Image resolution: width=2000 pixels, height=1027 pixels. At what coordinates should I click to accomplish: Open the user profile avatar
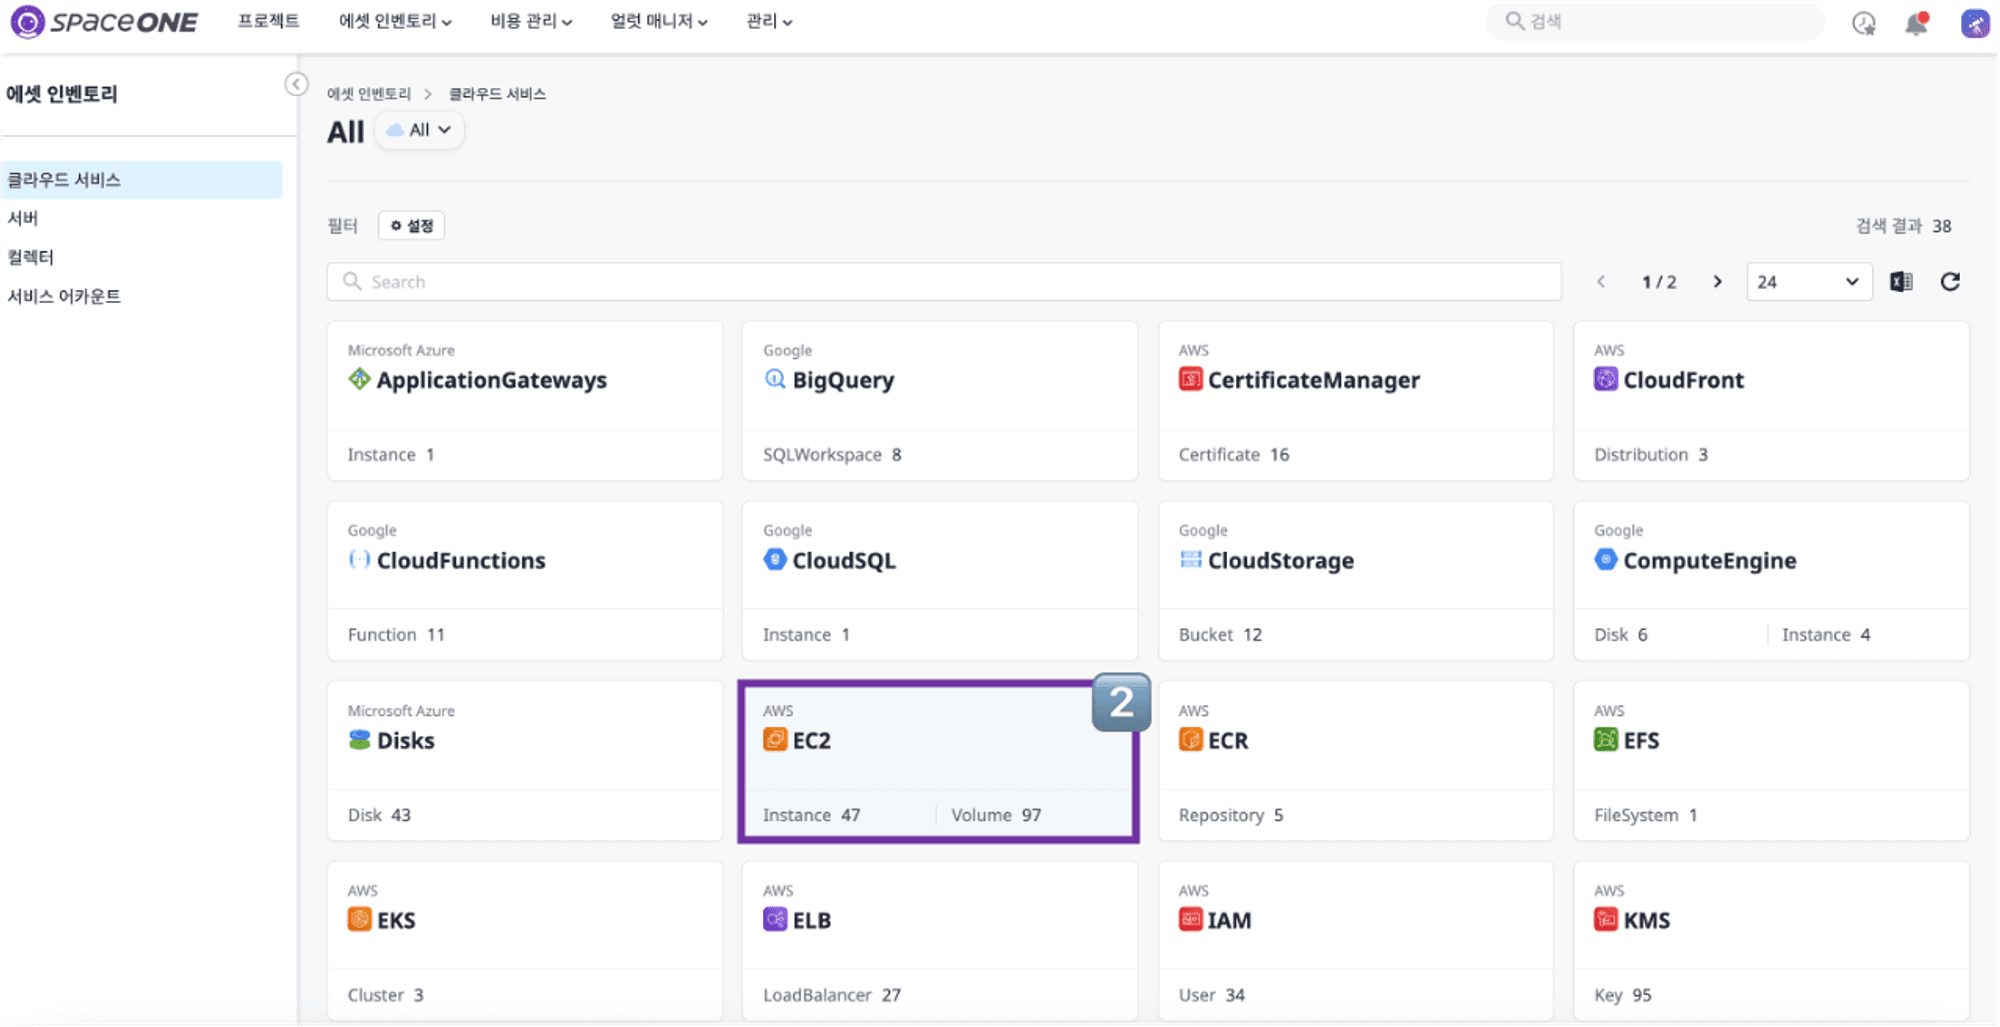[1974, 23]
